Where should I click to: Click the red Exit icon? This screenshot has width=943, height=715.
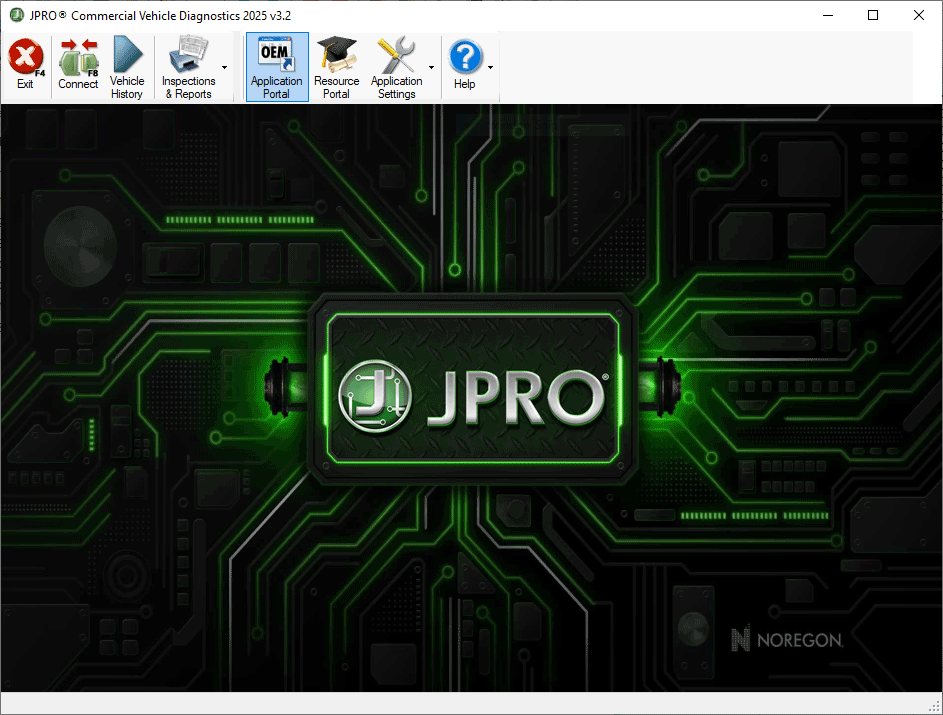[25, 60]
